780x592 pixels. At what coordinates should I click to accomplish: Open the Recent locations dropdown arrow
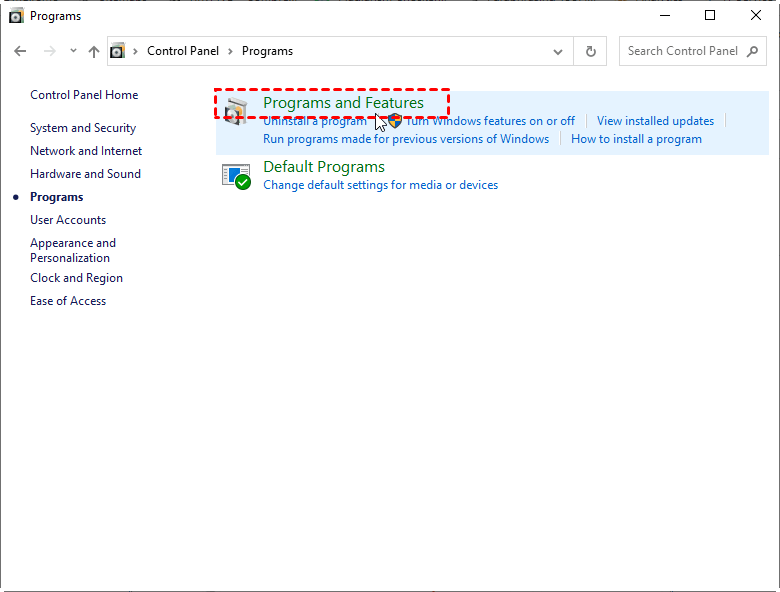[73, 51]
